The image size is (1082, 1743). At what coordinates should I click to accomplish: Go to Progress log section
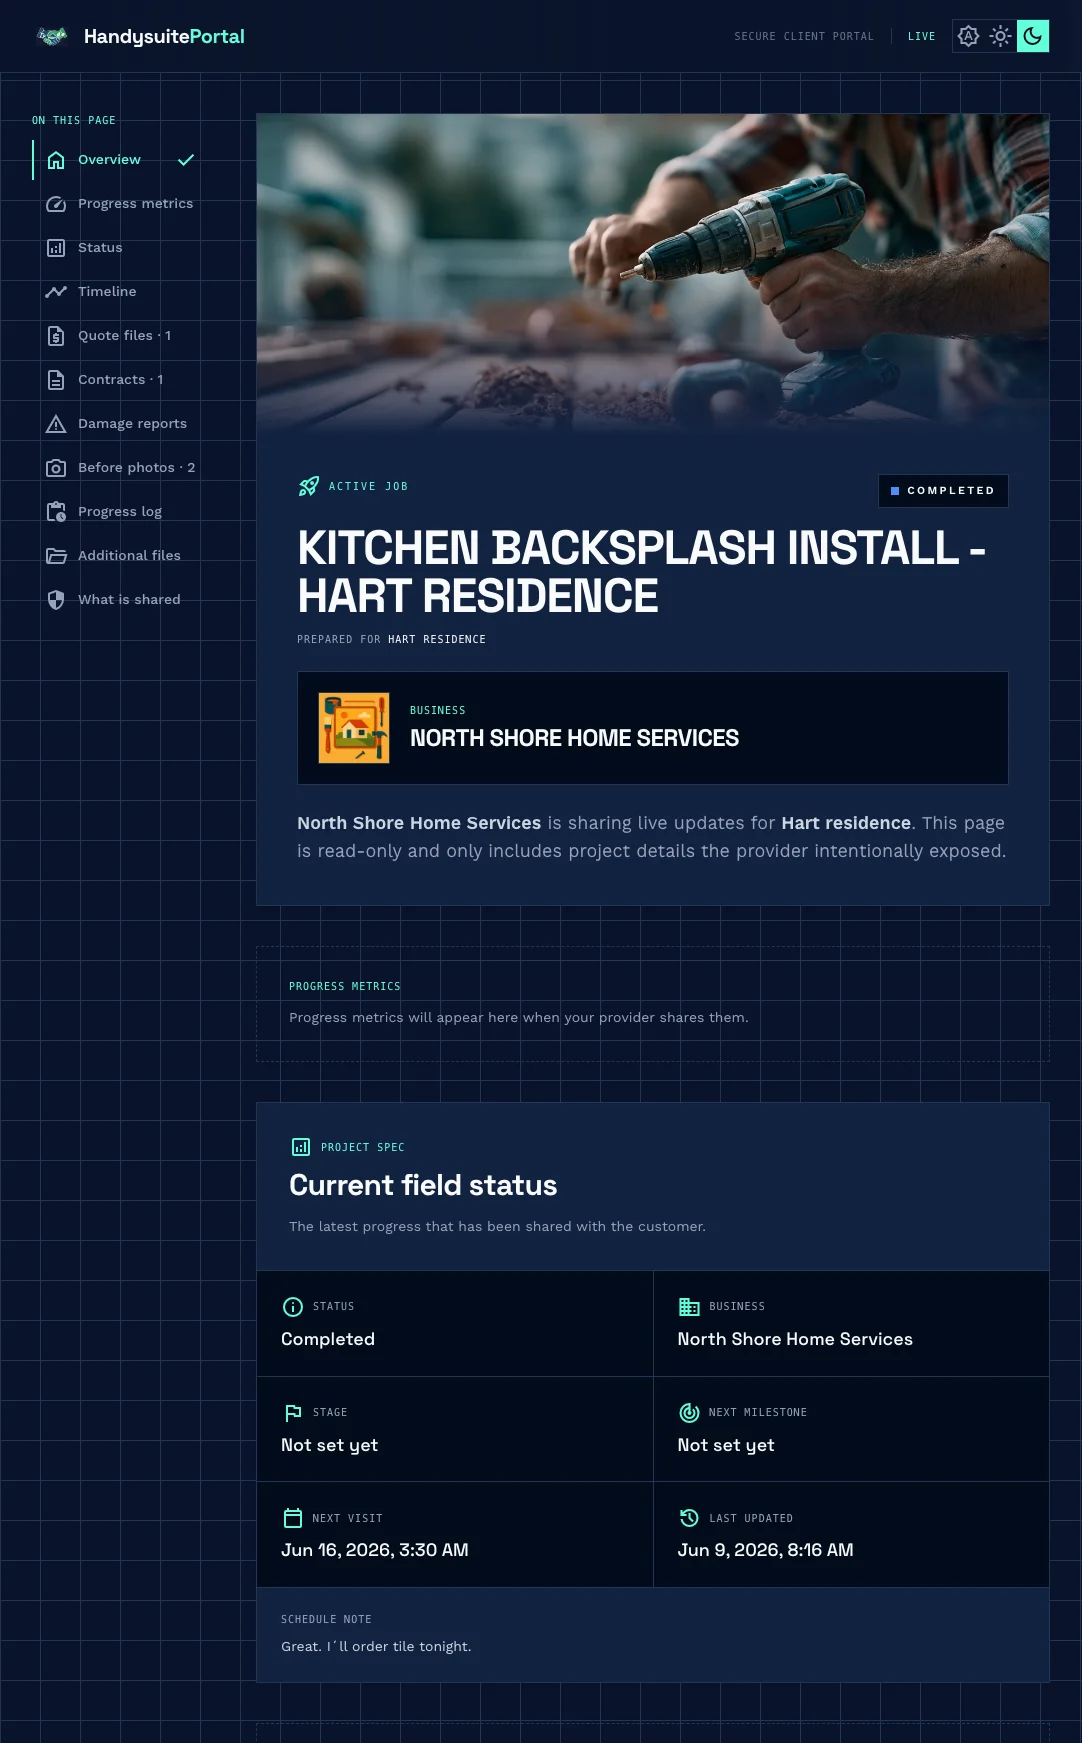coord(121,512)
